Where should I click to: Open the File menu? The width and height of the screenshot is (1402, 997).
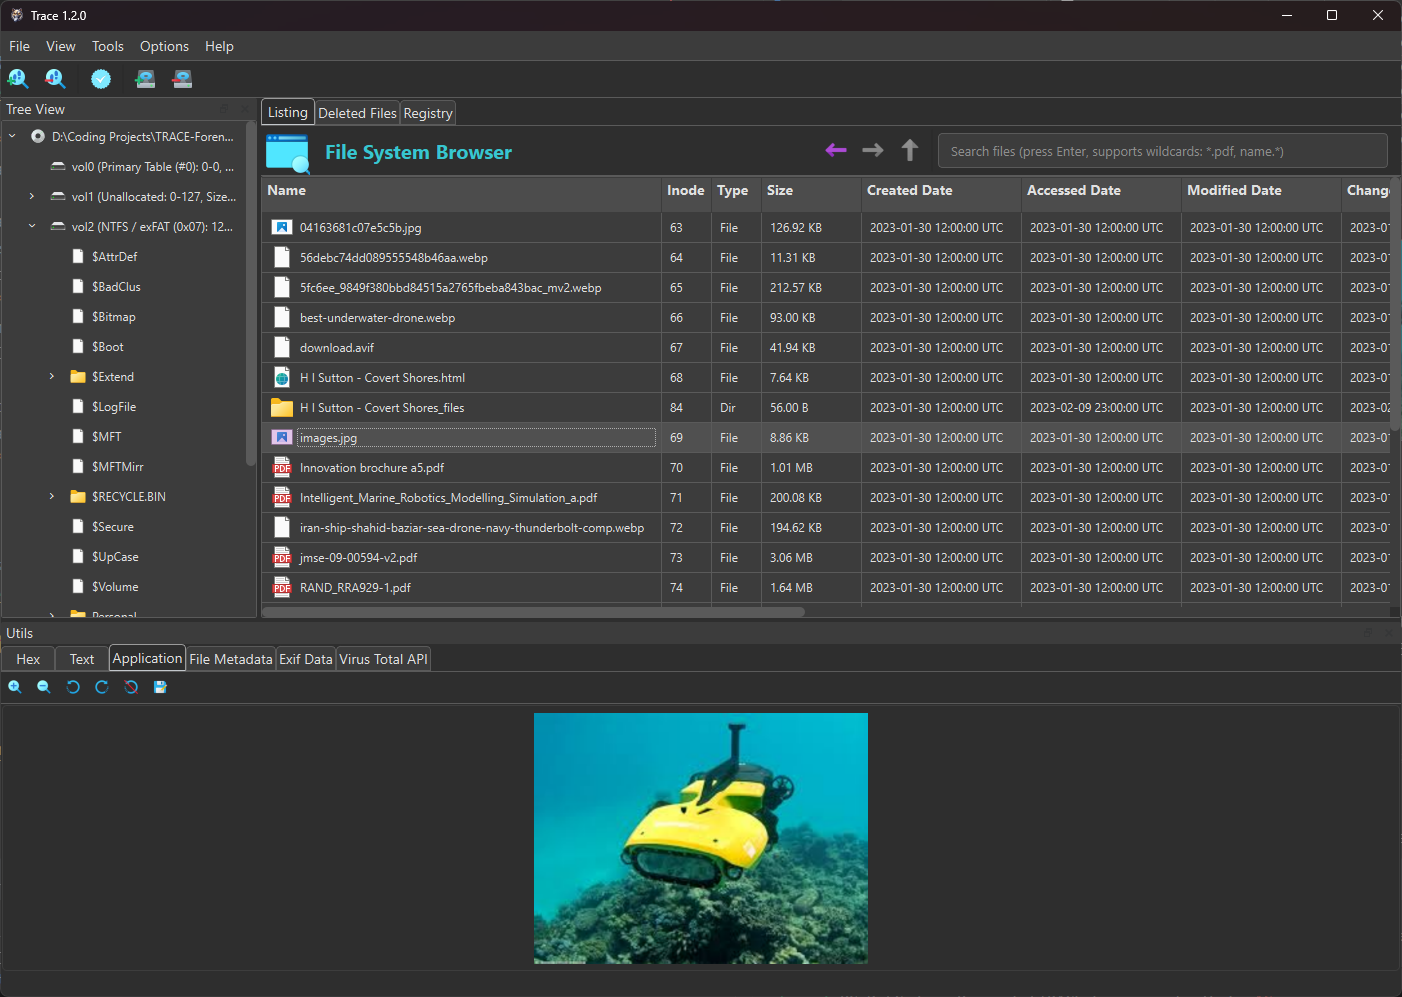(19, 46)
